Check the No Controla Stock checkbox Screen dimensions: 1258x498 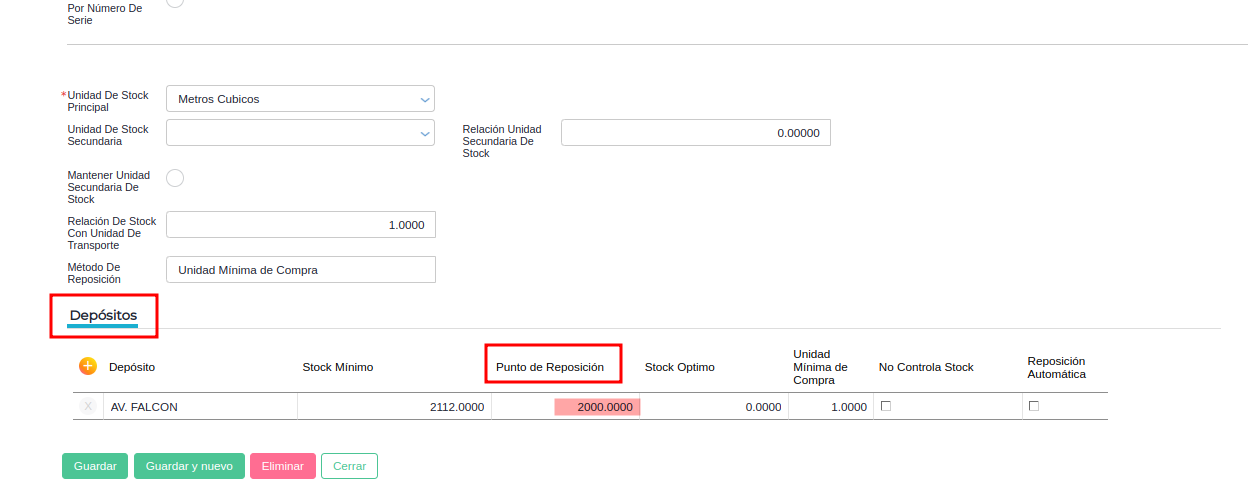pos(885,406)
